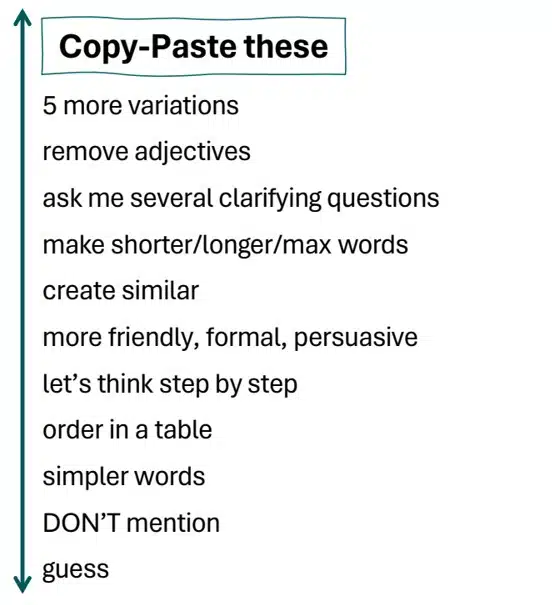This screenshot has width=552, height=605.
Task: Select the 'guess' text at bottom
Action: click(x=76, y=570)
